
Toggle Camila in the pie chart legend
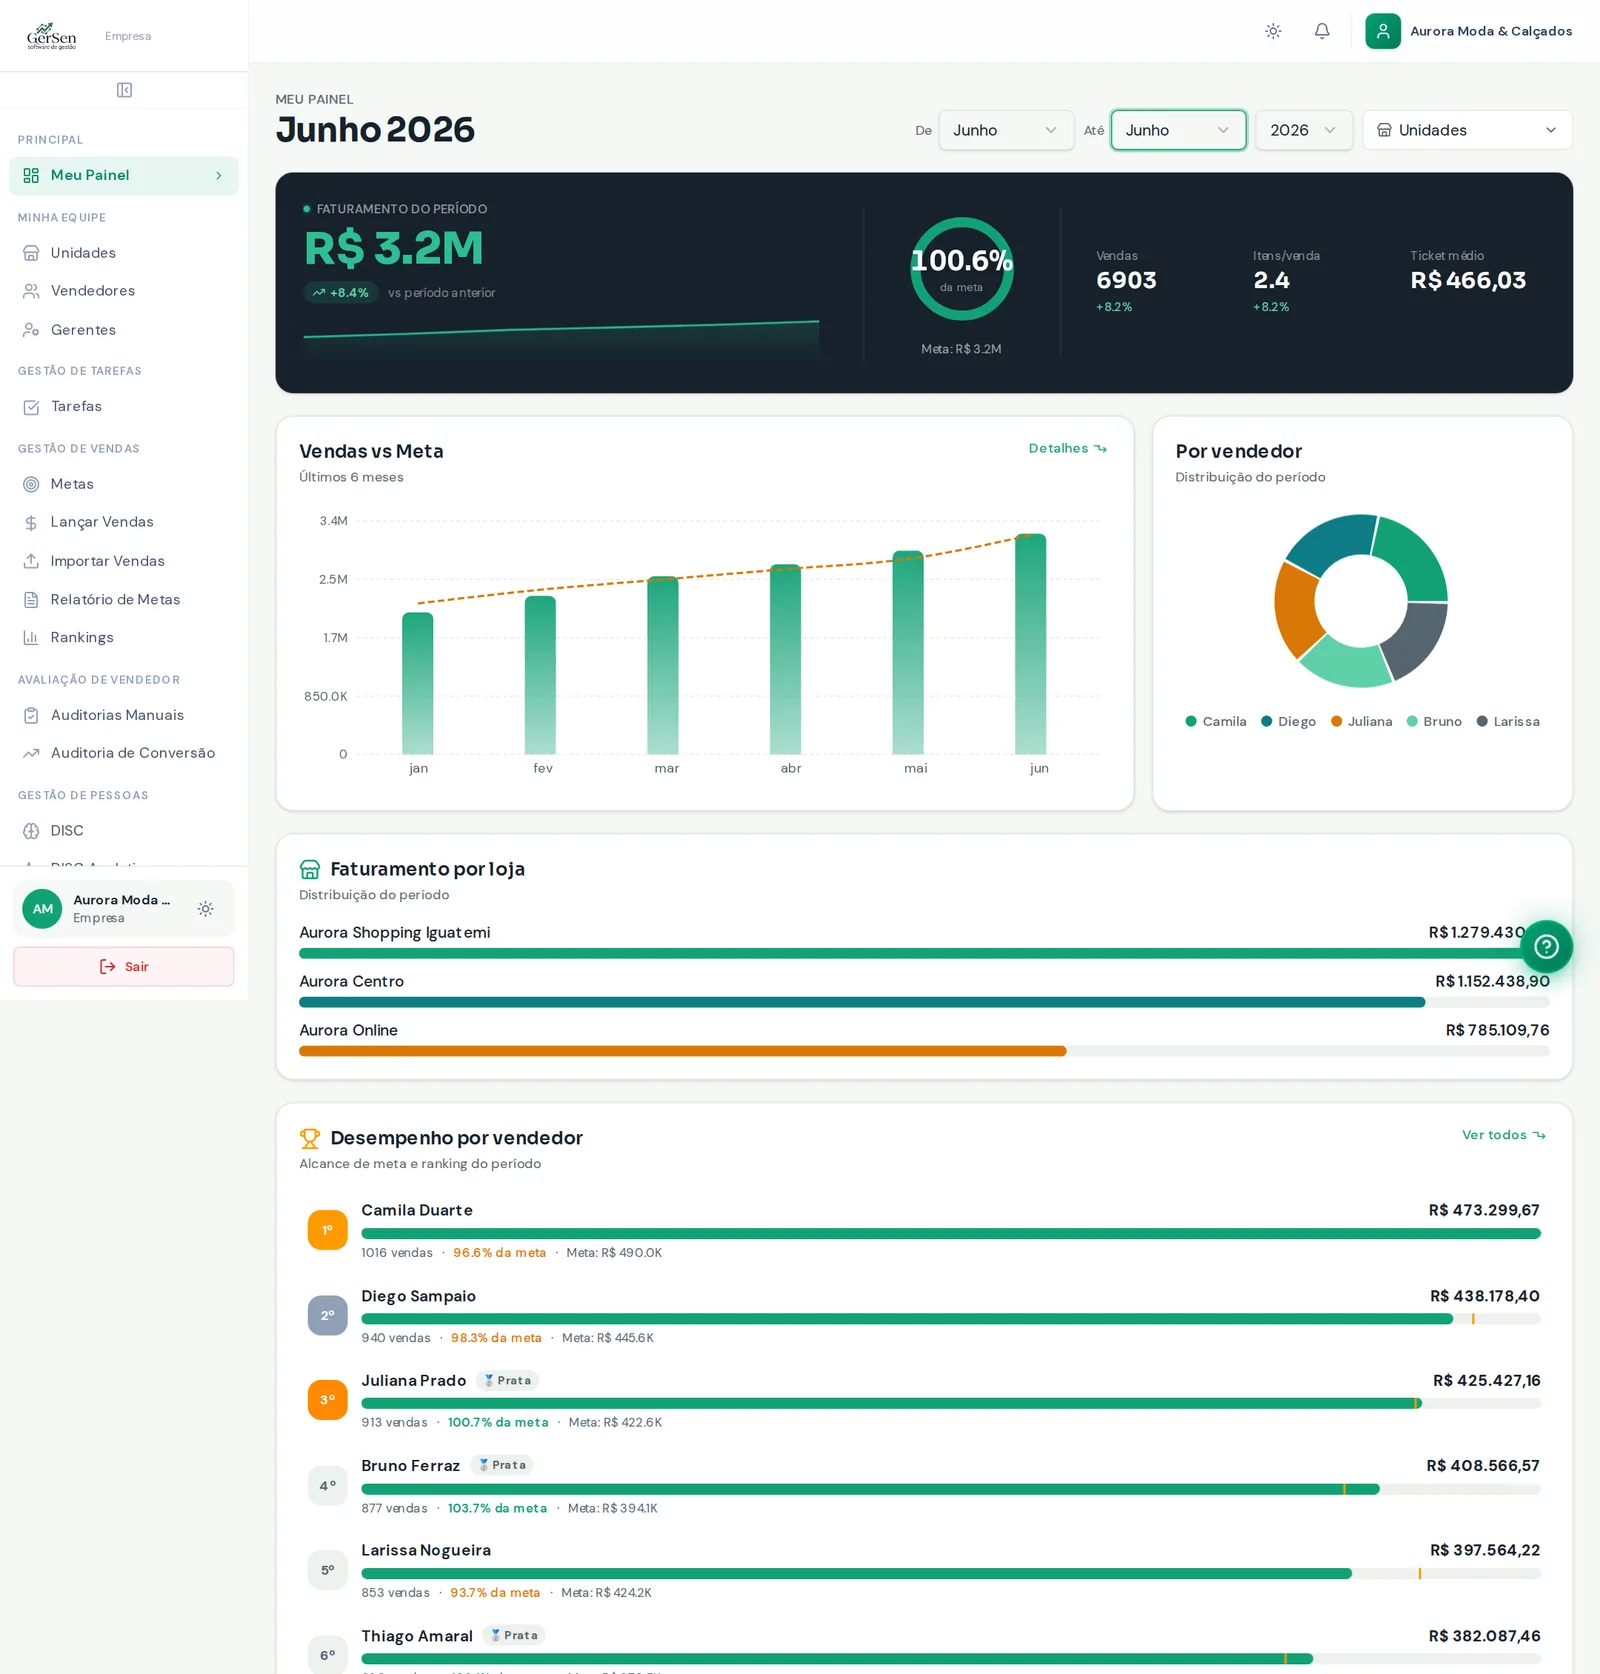[x=1215, y=721]
